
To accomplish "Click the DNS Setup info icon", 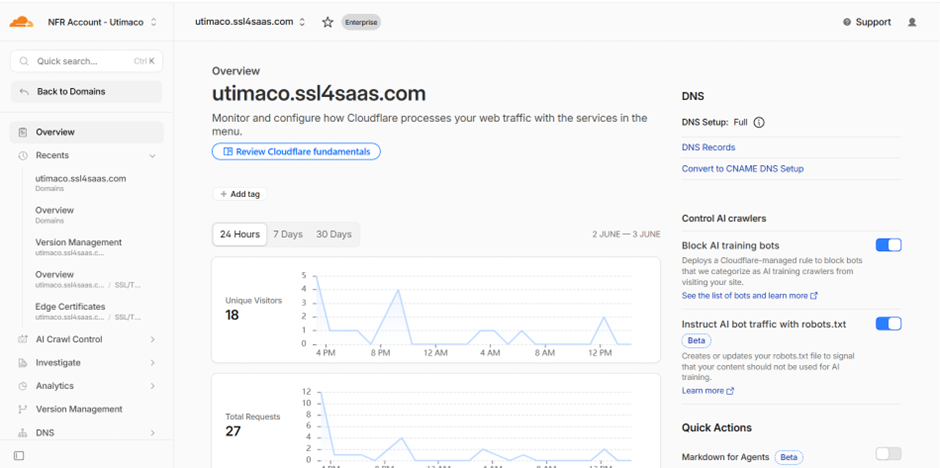I will pos(759,122).
